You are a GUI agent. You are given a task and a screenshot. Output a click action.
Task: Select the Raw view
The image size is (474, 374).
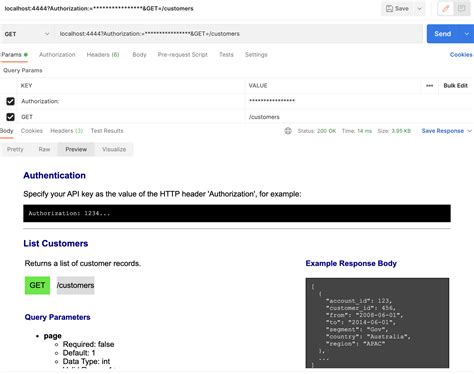(44, 149)
